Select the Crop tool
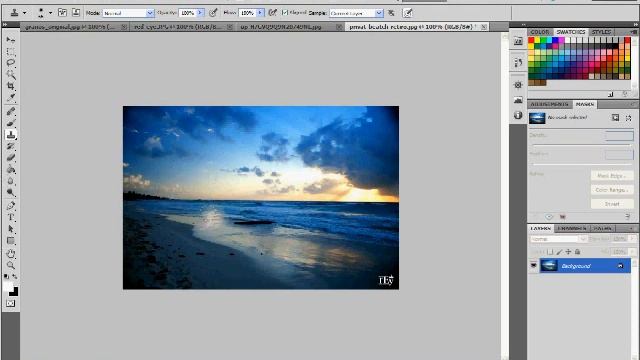 coord(11,86)
